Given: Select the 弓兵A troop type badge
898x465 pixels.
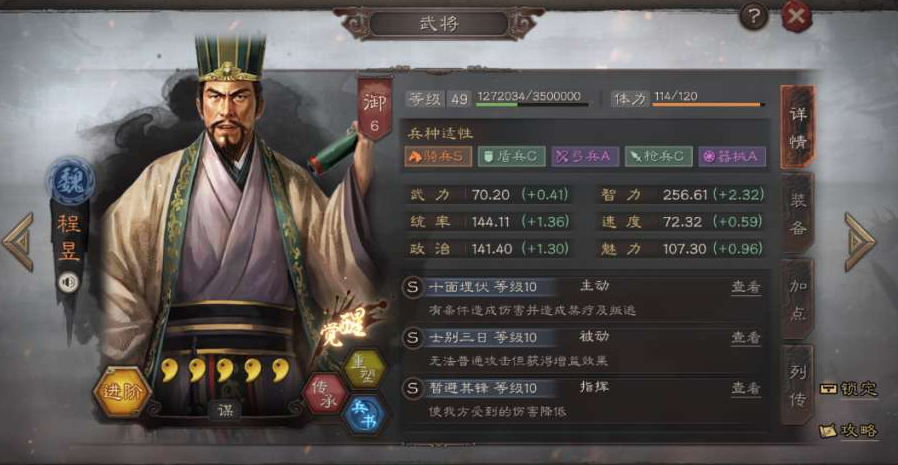Looking at the screenshot, I should [585, 156].
